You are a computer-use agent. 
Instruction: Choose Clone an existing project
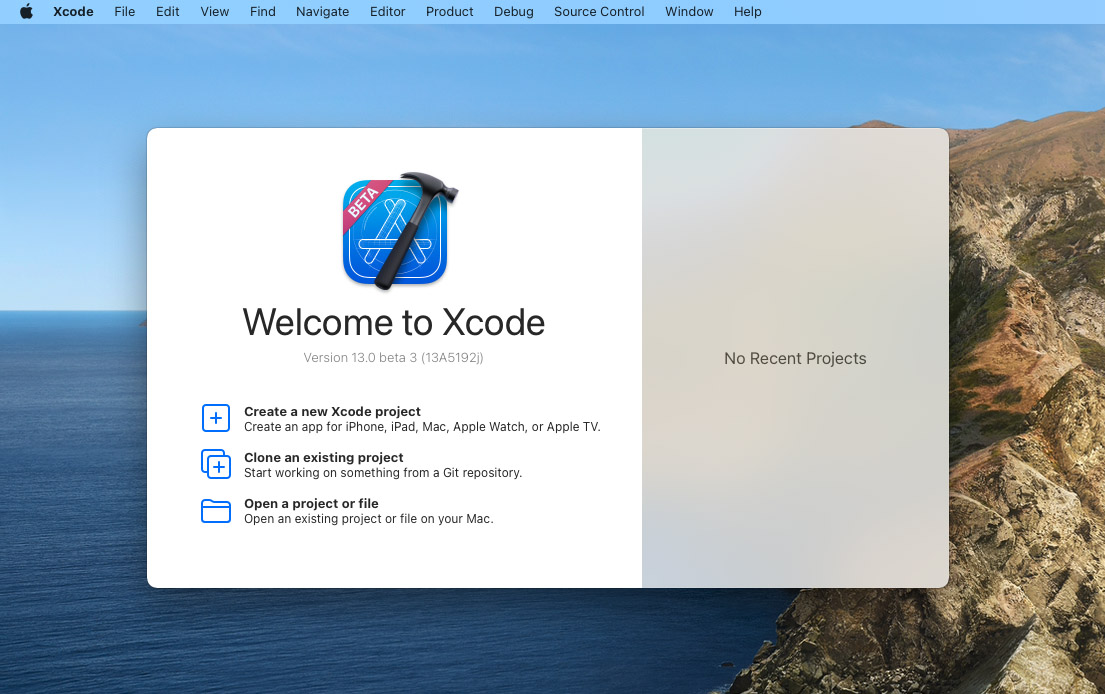(x=323, y=457)
